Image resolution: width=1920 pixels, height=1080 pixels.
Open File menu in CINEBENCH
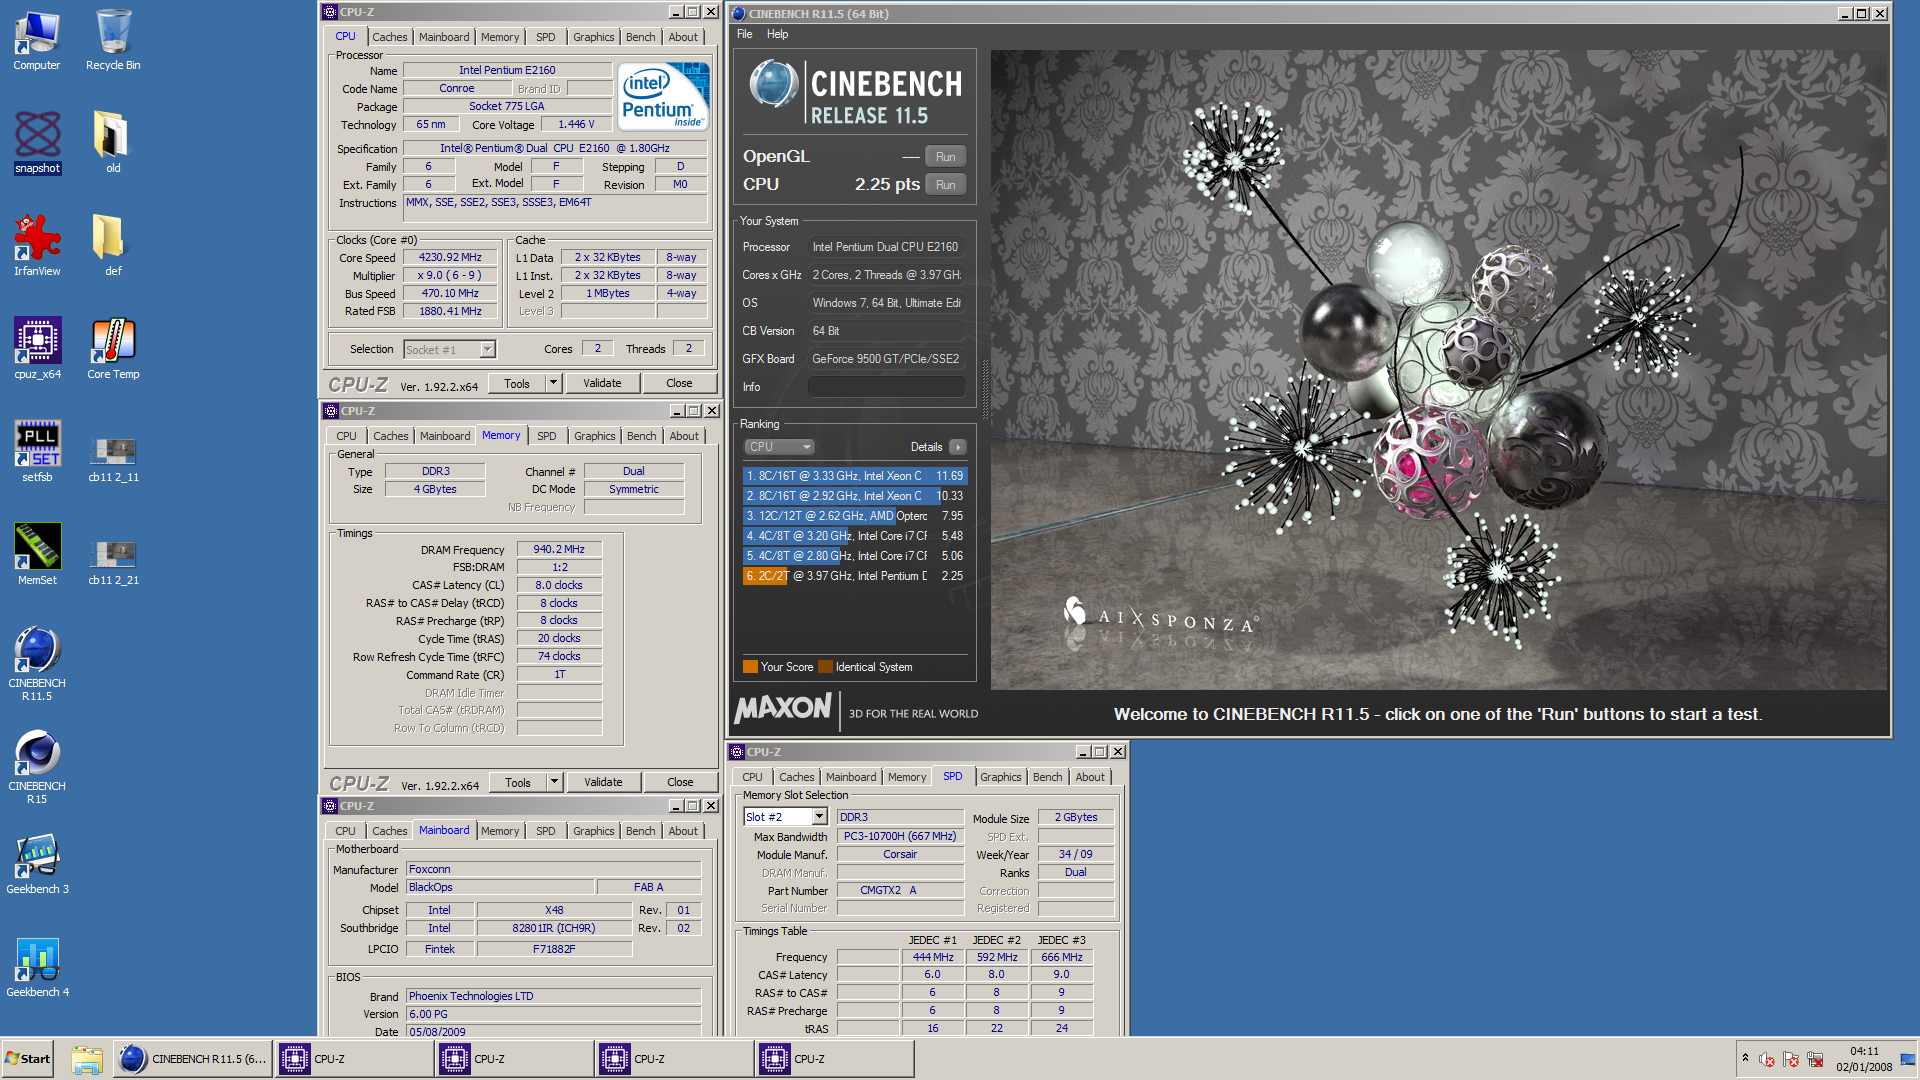[x=745, y=34]
